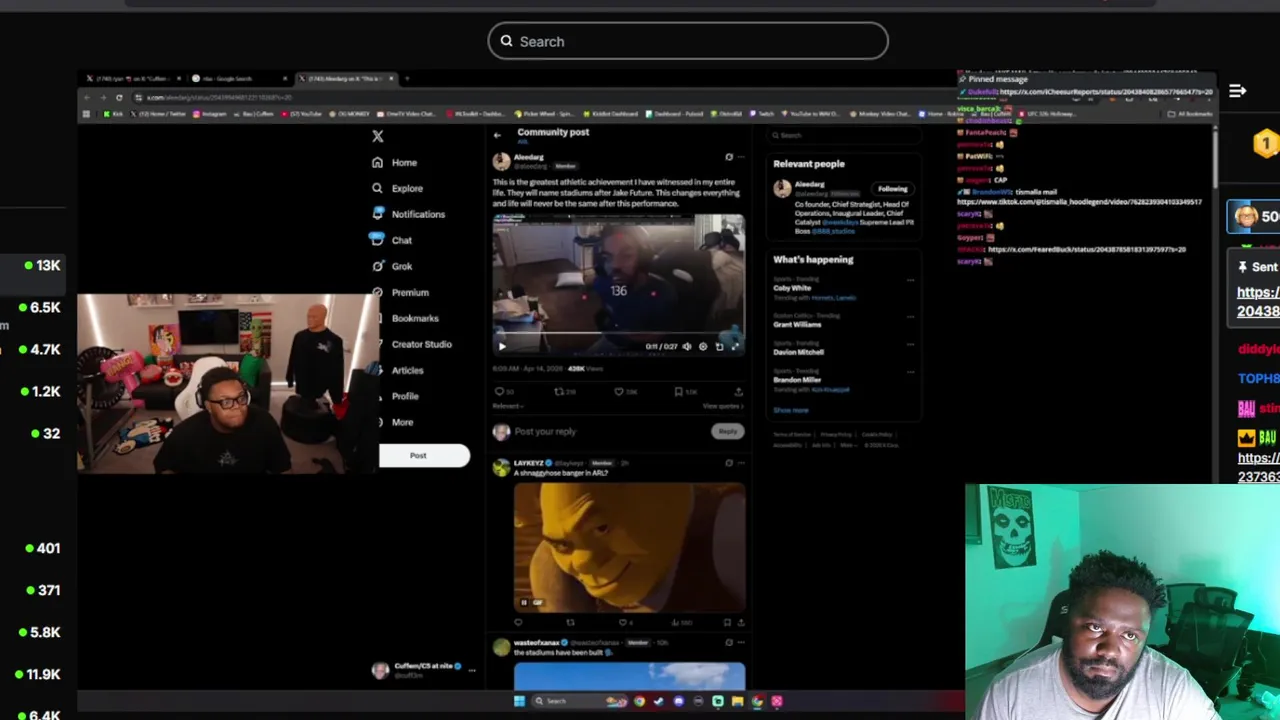Click the Reply button under the post
1280x720 pixels.
tap(728, 431)
